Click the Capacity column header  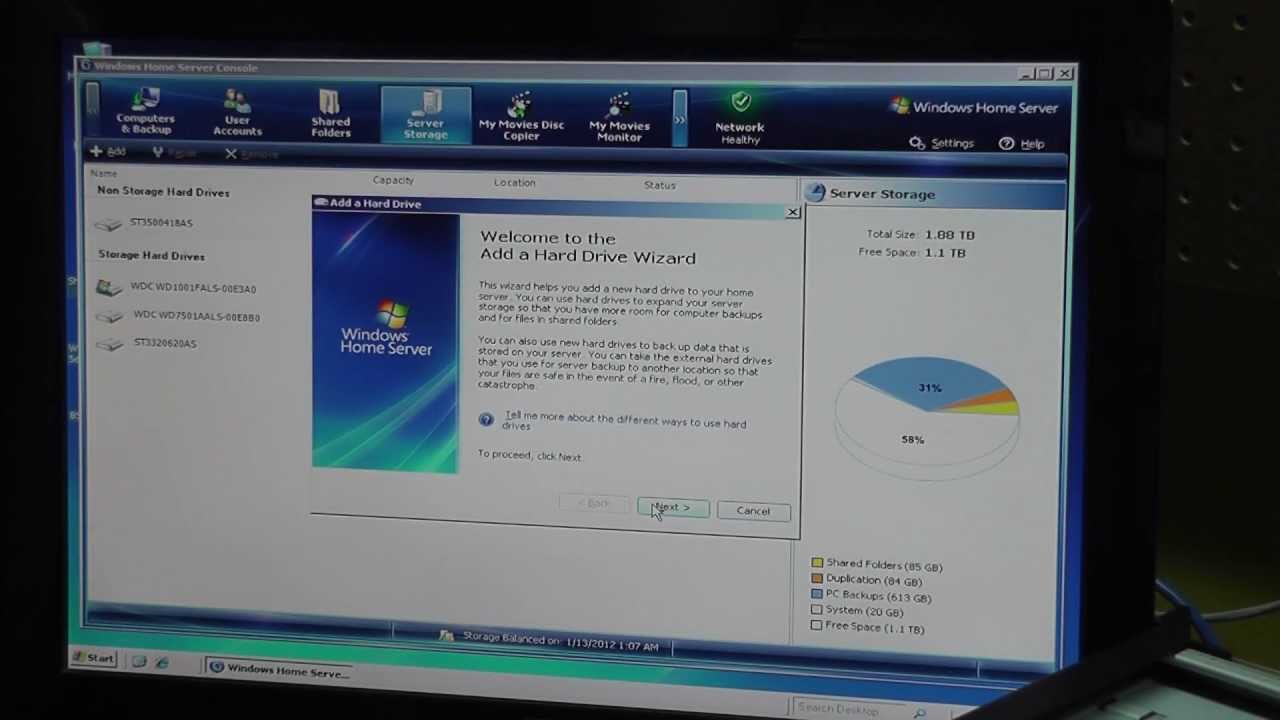tap(393, 180)
